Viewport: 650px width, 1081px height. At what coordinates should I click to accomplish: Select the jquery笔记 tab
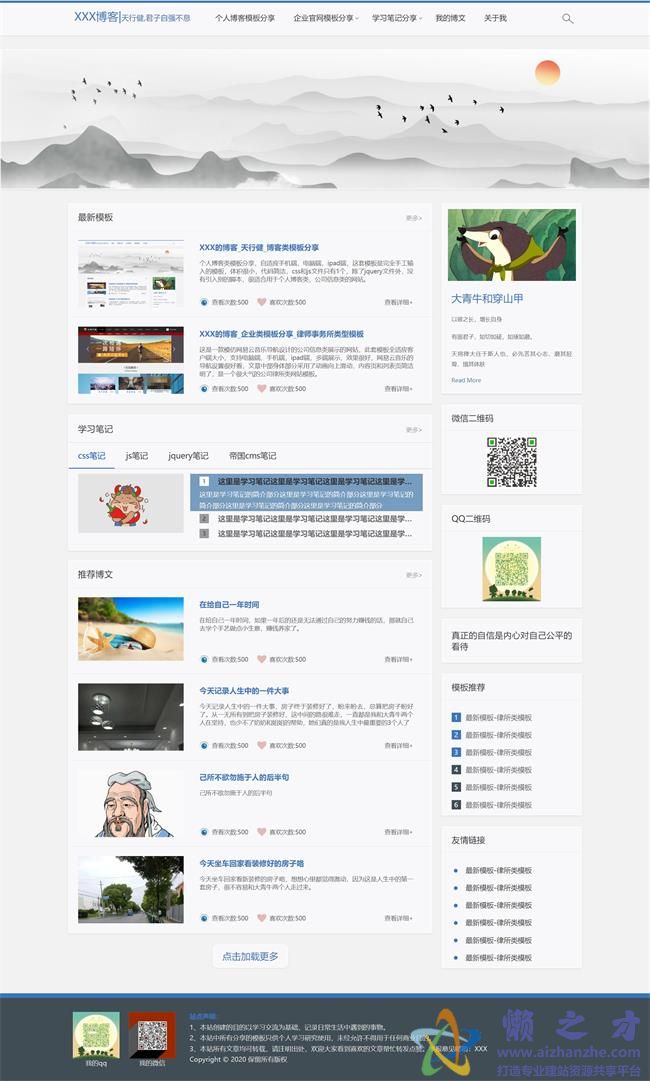(188, 456)
